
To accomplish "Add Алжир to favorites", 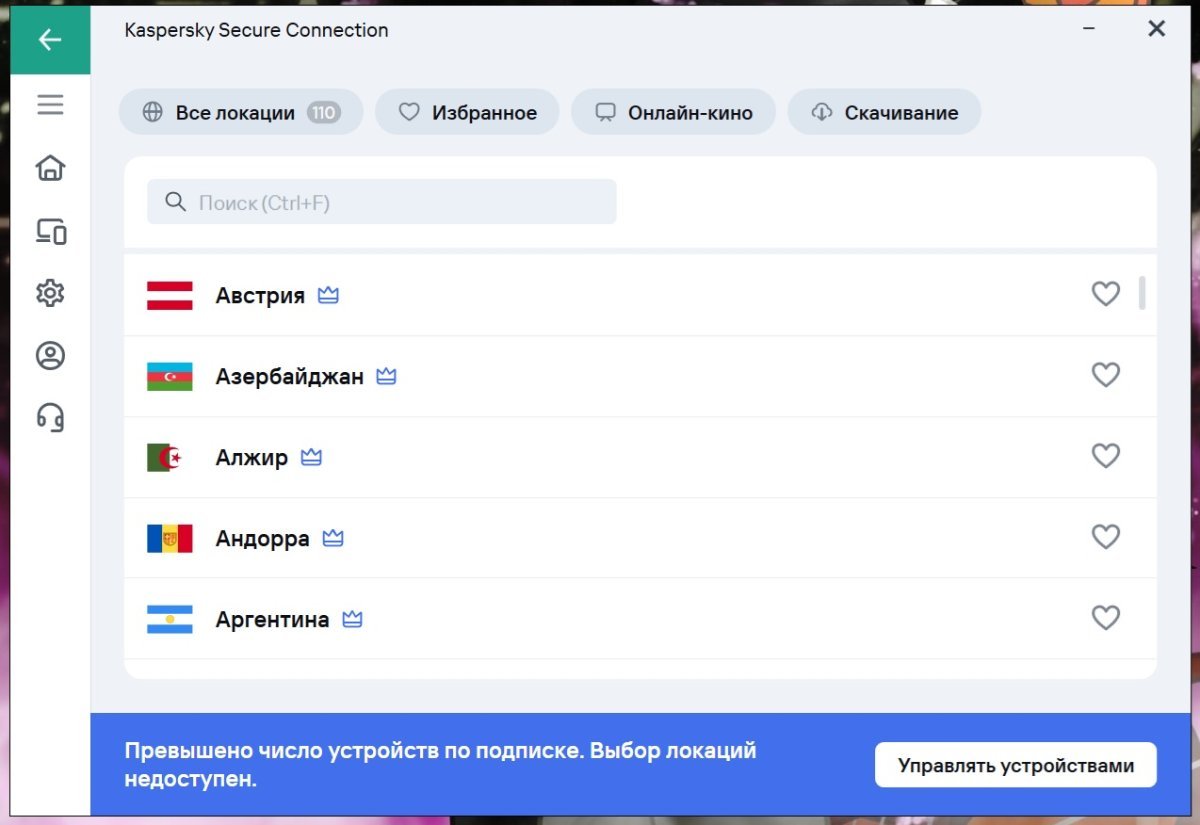I will tap(1105, 456).
